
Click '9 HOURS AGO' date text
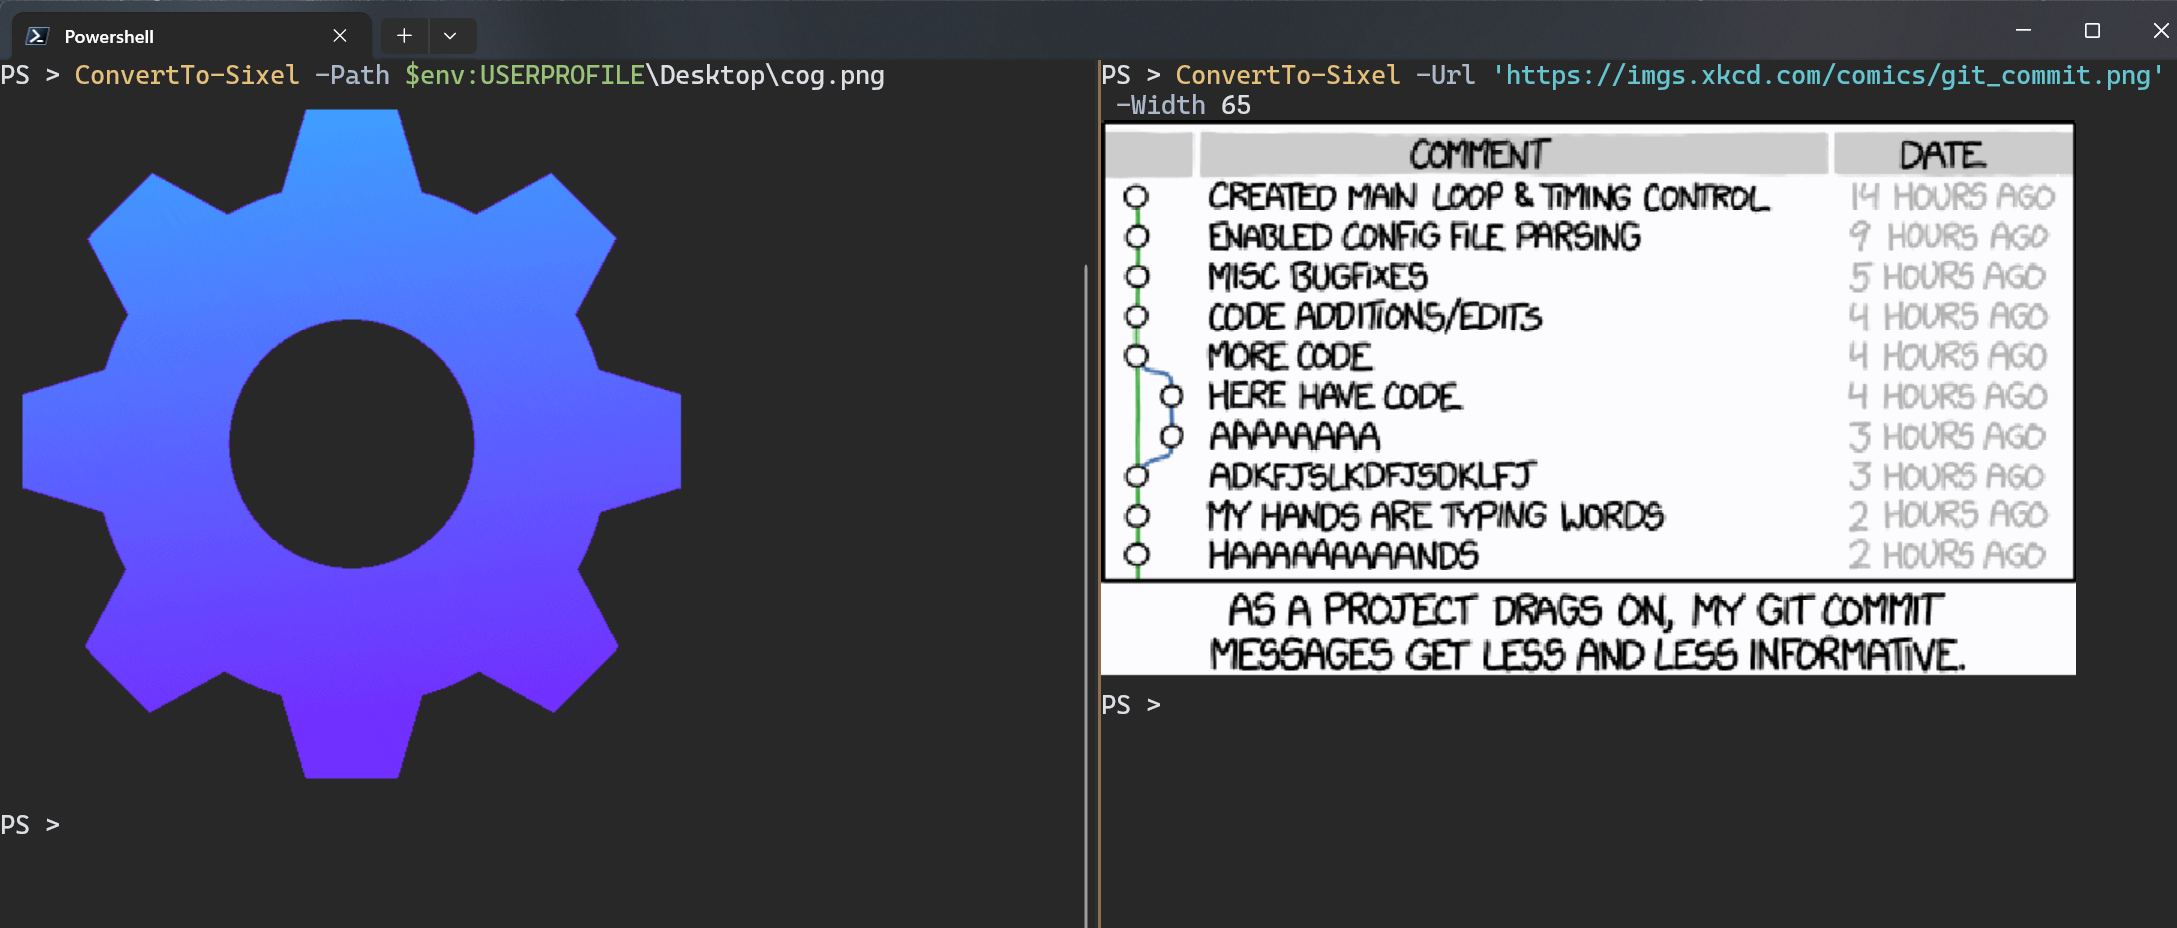pos(1949,237)
